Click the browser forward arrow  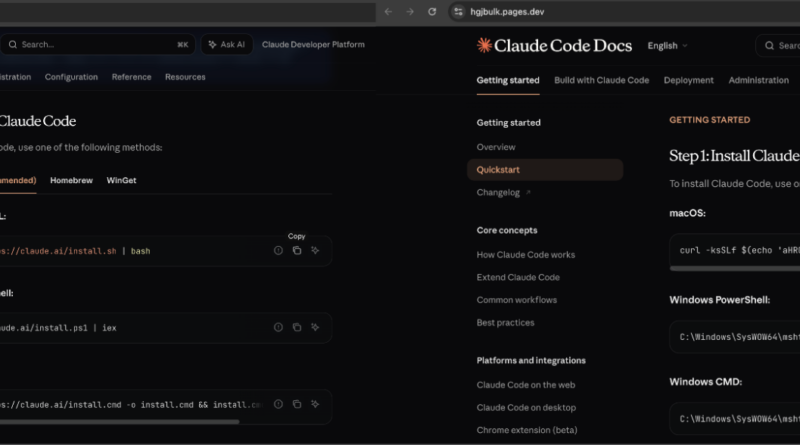coord(410,11)
